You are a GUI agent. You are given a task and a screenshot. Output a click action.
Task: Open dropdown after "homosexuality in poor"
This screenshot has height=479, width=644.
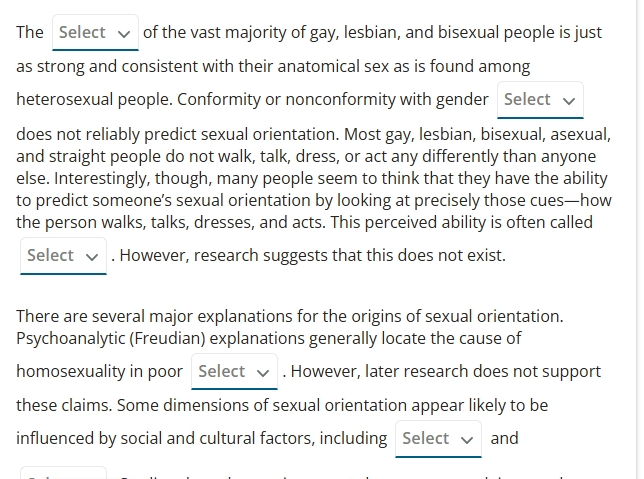click(x=235, y=371)
